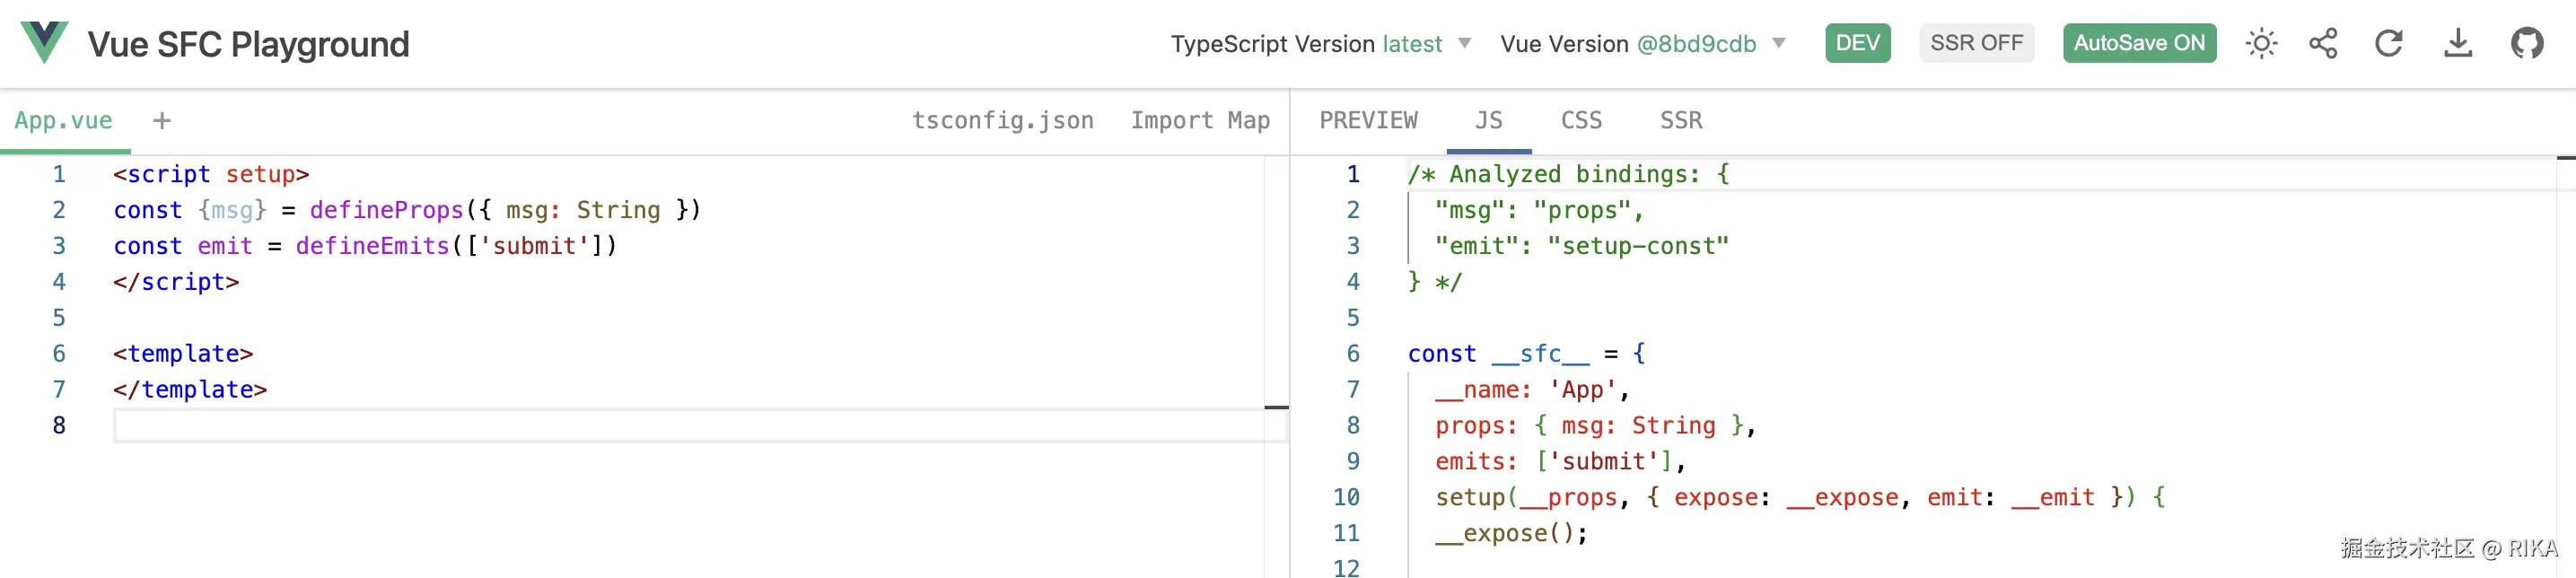Toggle SSR OFF switch
The height and width of the screenshot is (578, 2576).
click(1976, 43)
